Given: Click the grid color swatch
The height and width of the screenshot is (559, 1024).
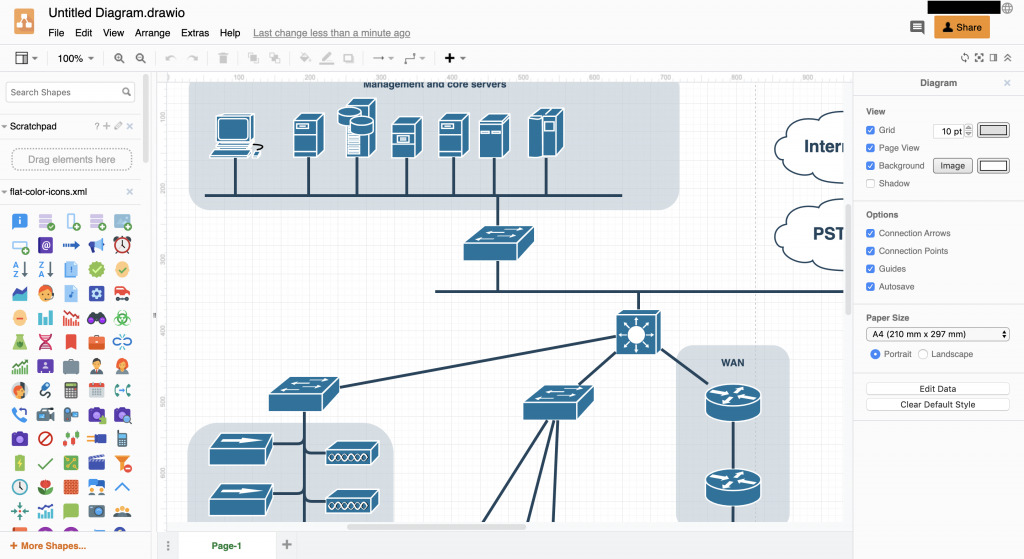Looking at the screenshot, I should click(x=993, y=130).
